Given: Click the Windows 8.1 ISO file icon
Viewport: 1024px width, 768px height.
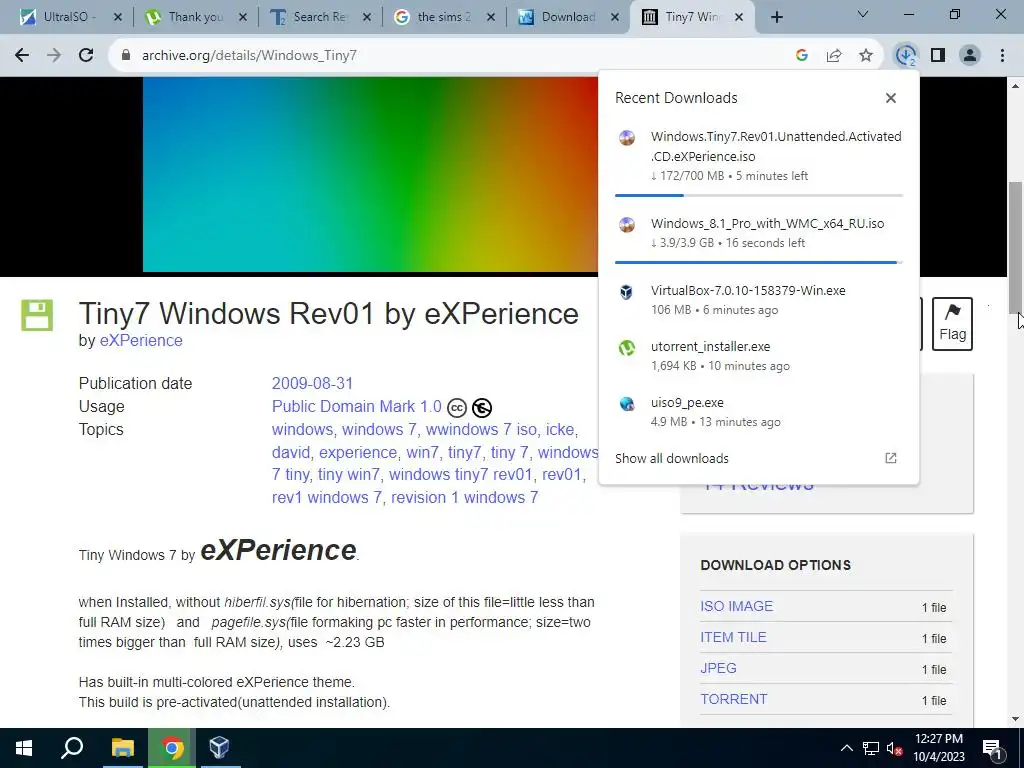Looking at the screenshot, I should pos(626,225).
